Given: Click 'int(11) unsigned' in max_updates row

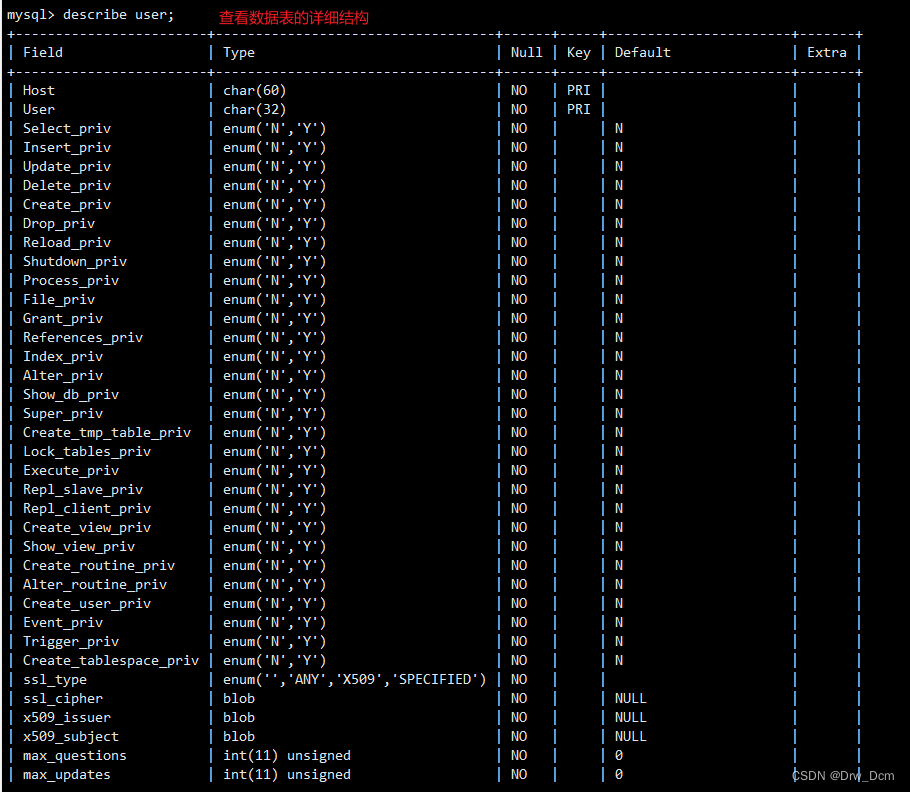Looking at the screenshot, I should 287,775.
